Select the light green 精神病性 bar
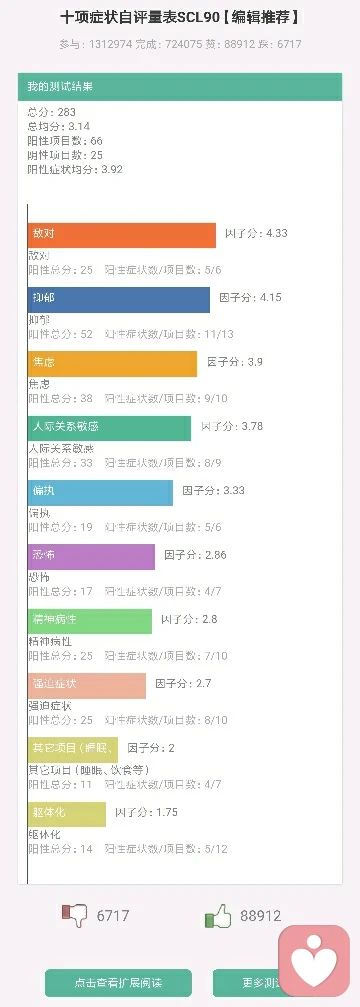This screenshot has width=360, height=1007. point(90,621)
